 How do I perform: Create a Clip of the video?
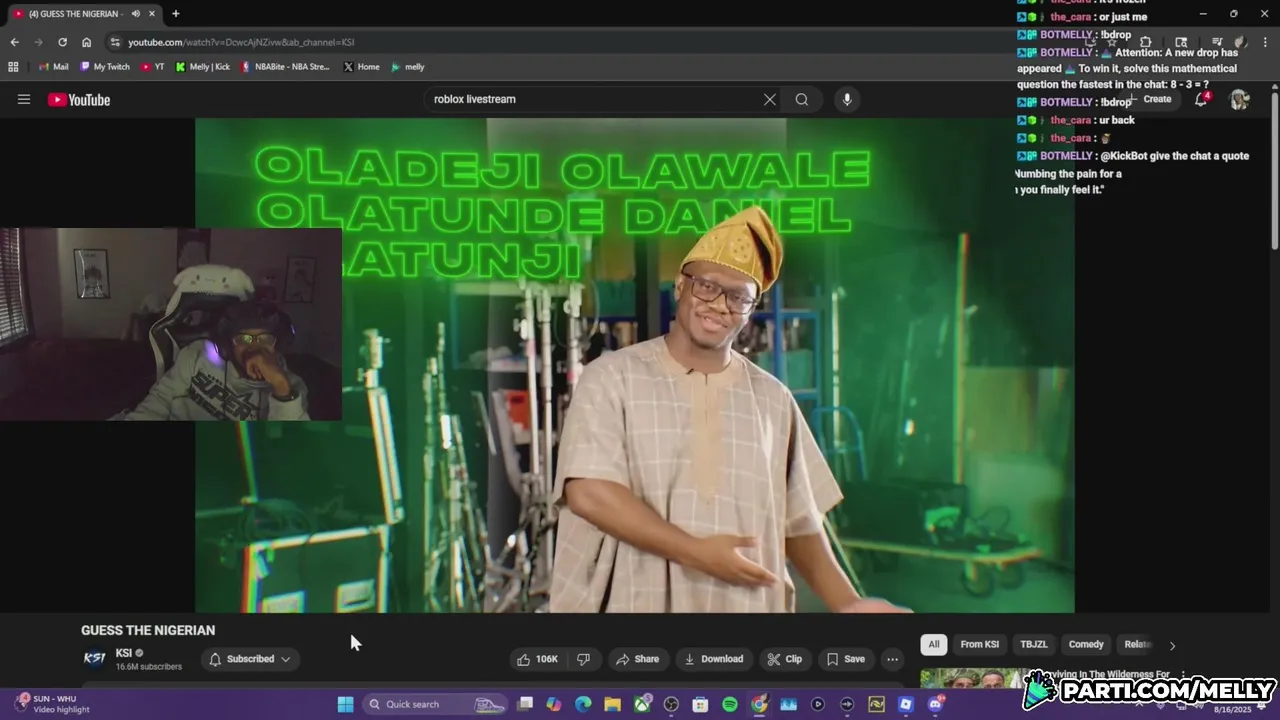(785, 659)
